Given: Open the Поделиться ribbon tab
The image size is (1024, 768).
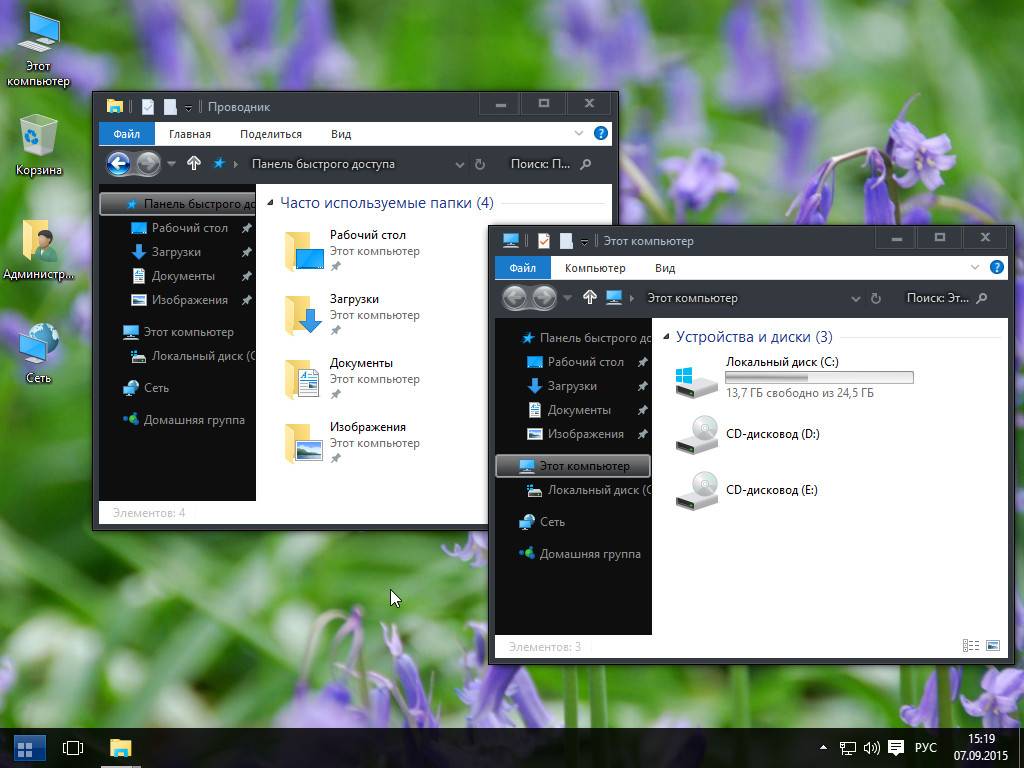Looking at the screenshot, I should click(270, 134).
